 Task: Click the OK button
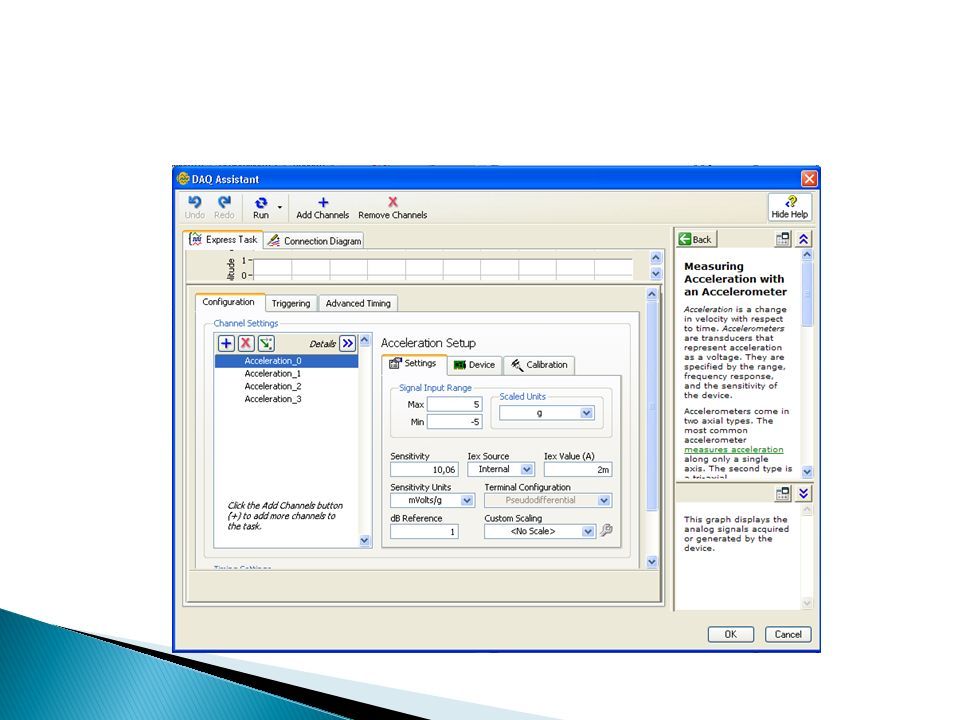[x=731, y=634]
